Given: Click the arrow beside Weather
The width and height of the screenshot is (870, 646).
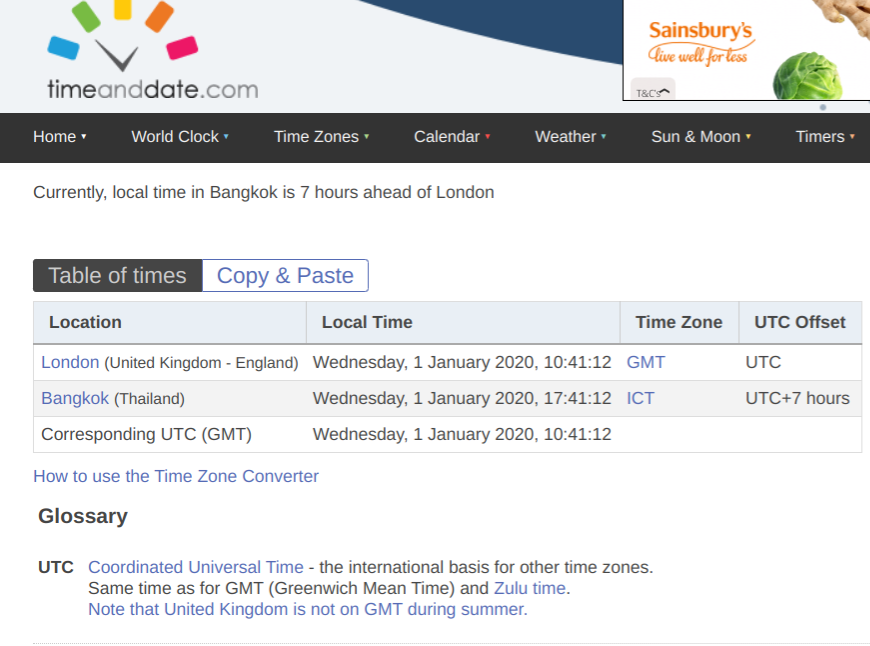Looking at the screenshot, I should tap(603, 136).
